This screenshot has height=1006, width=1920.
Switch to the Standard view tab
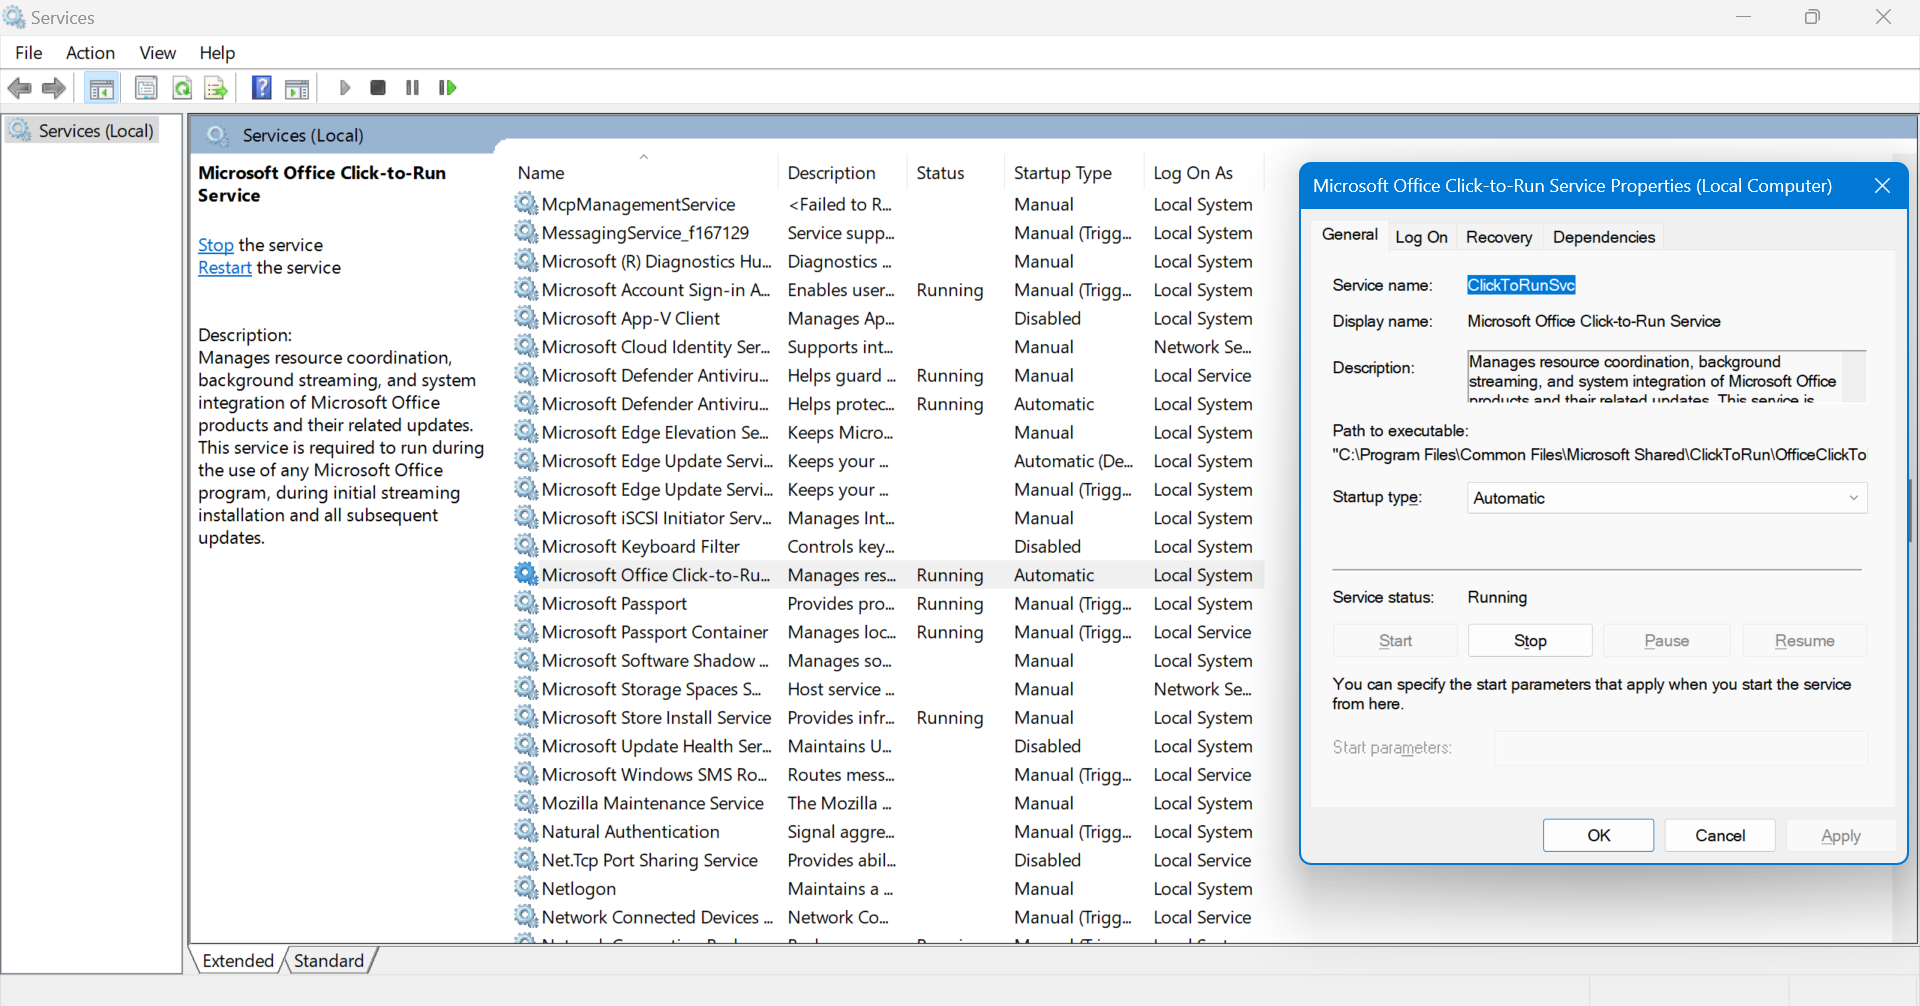[x=329, y=961]
